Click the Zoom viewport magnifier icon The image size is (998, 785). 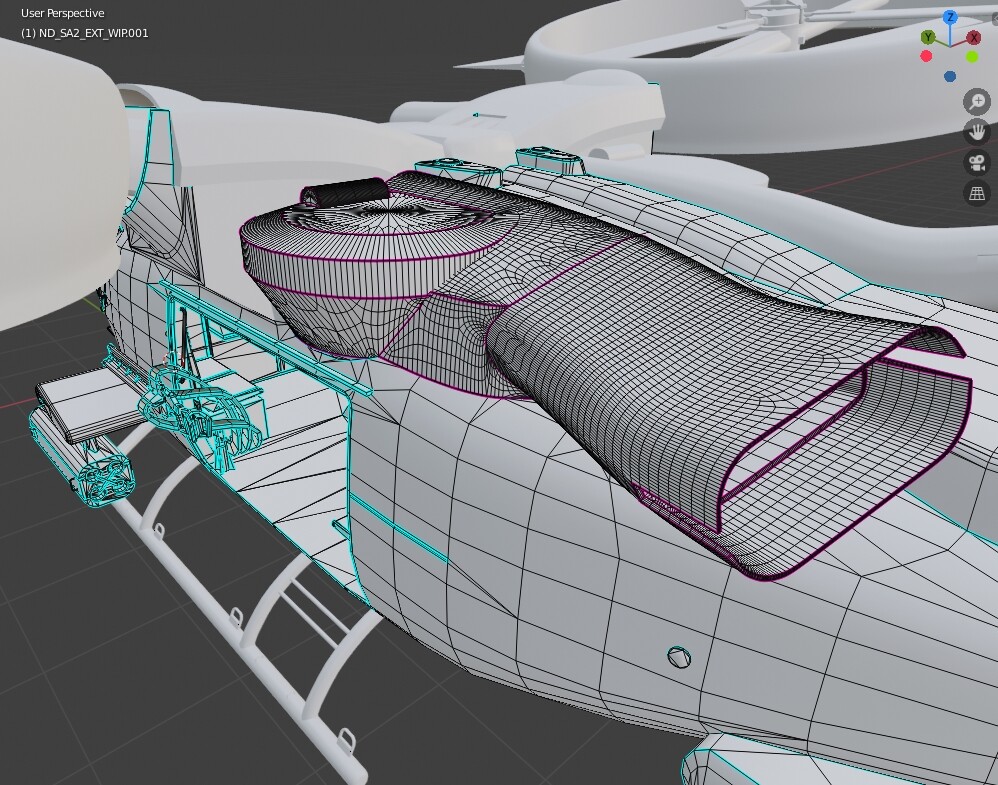coord(977,102)
